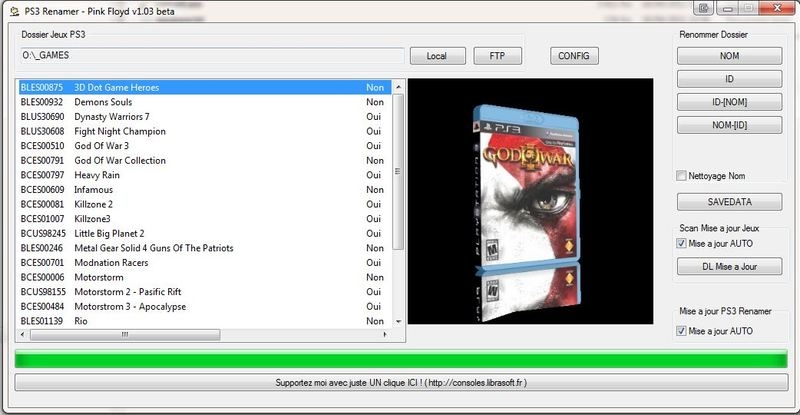Viewport: 800px width, 415px height.
Task: Select the Killzone3 row
Action: 205,218
